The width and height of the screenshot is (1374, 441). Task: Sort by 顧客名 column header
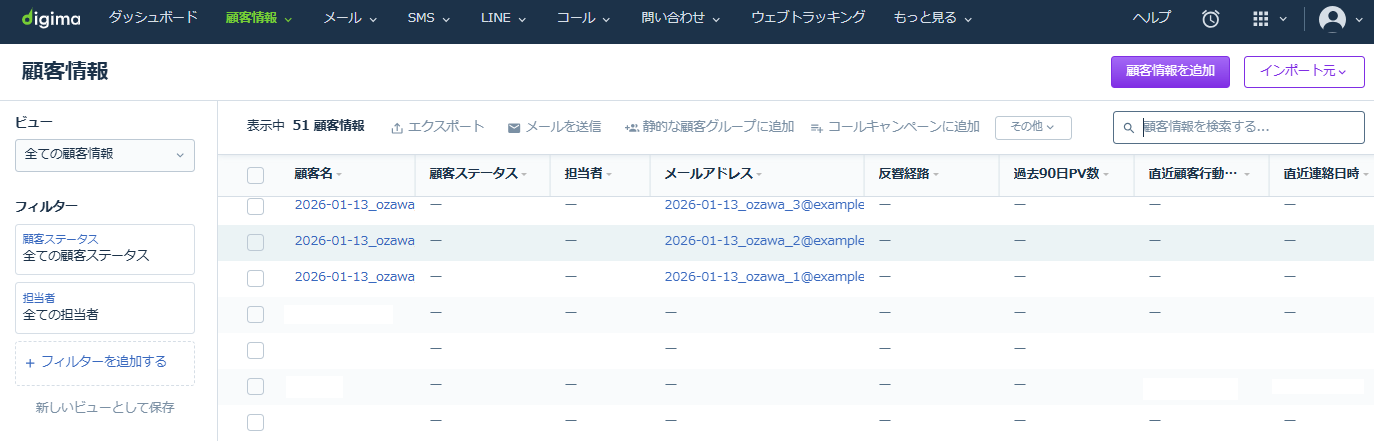pyautogui.click(x=318, y=174)
